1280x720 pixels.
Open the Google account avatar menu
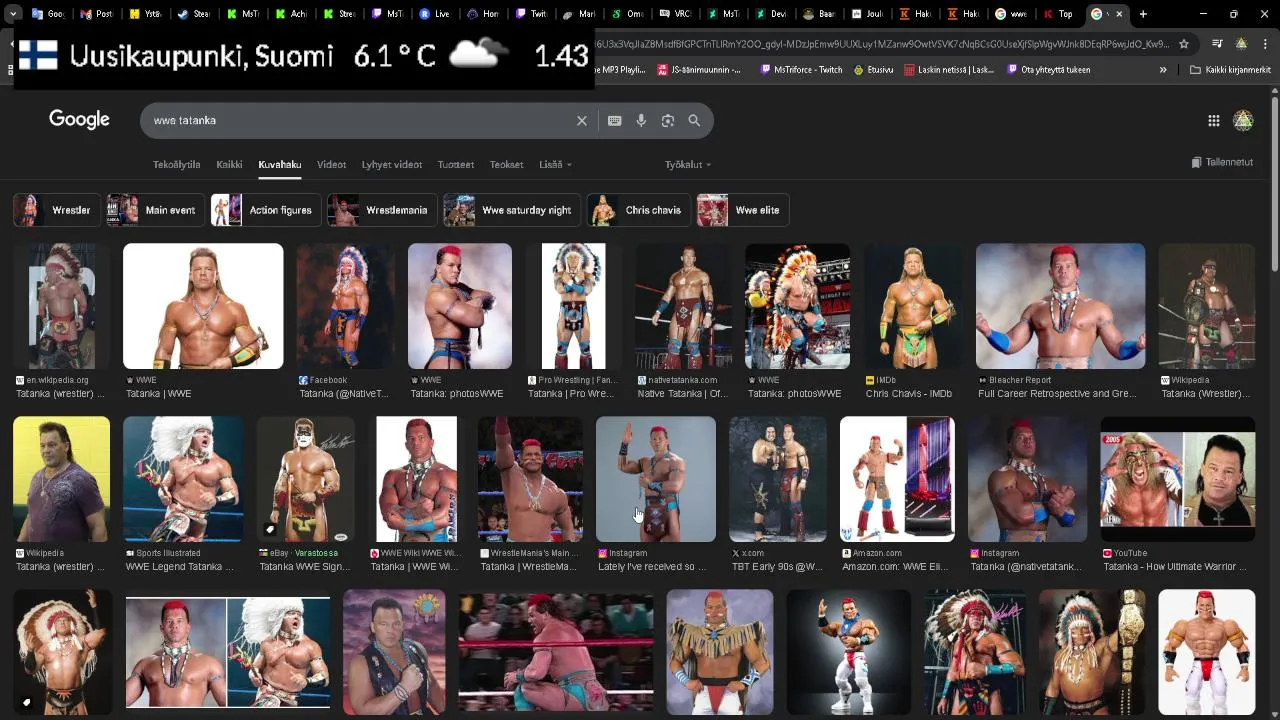[1243, 120]
